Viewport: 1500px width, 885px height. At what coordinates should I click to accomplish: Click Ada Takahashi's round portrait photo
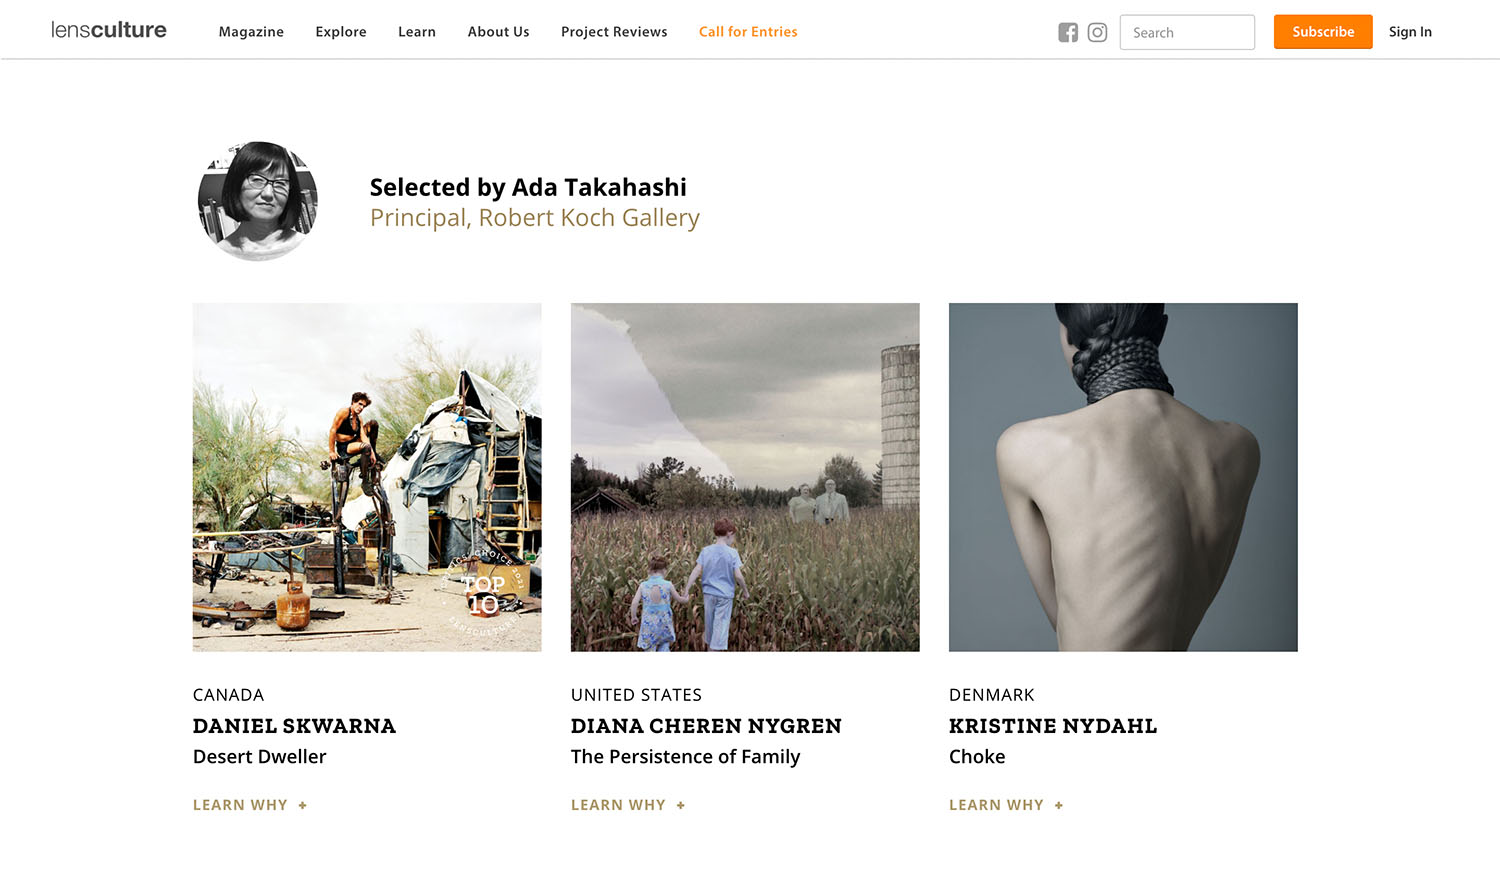(x=258, y=201)
